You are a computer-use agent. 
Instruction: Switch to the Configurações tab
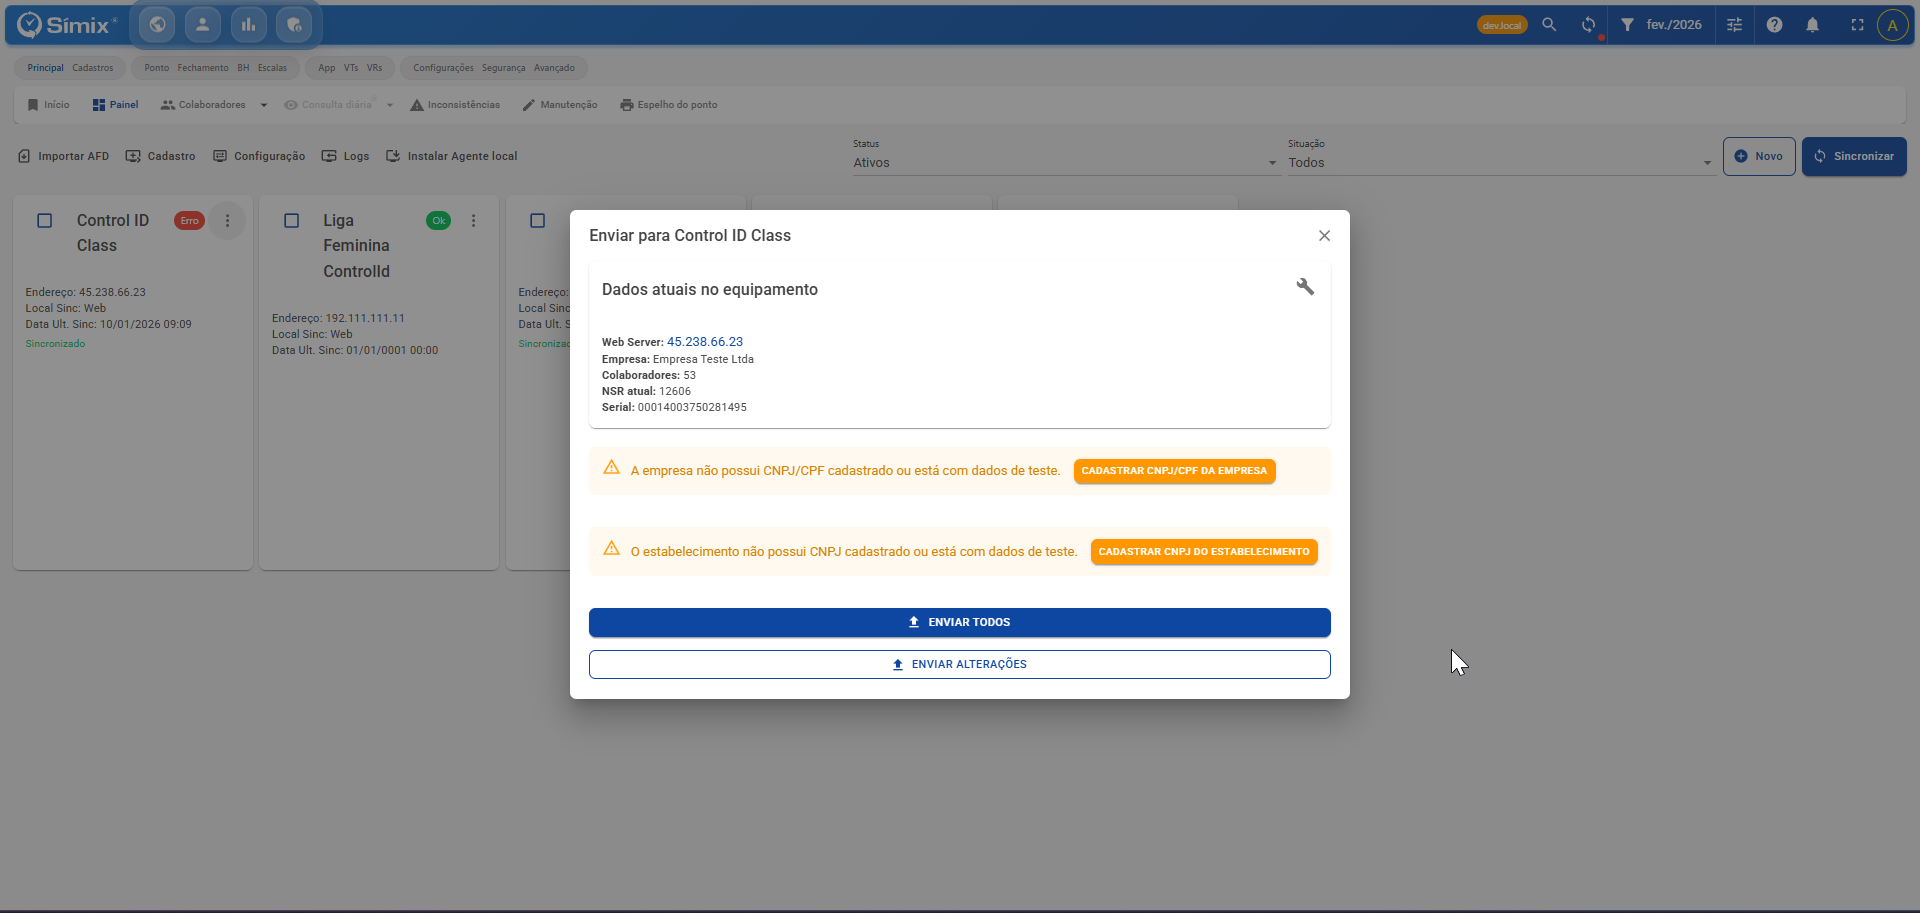point(444,68)
